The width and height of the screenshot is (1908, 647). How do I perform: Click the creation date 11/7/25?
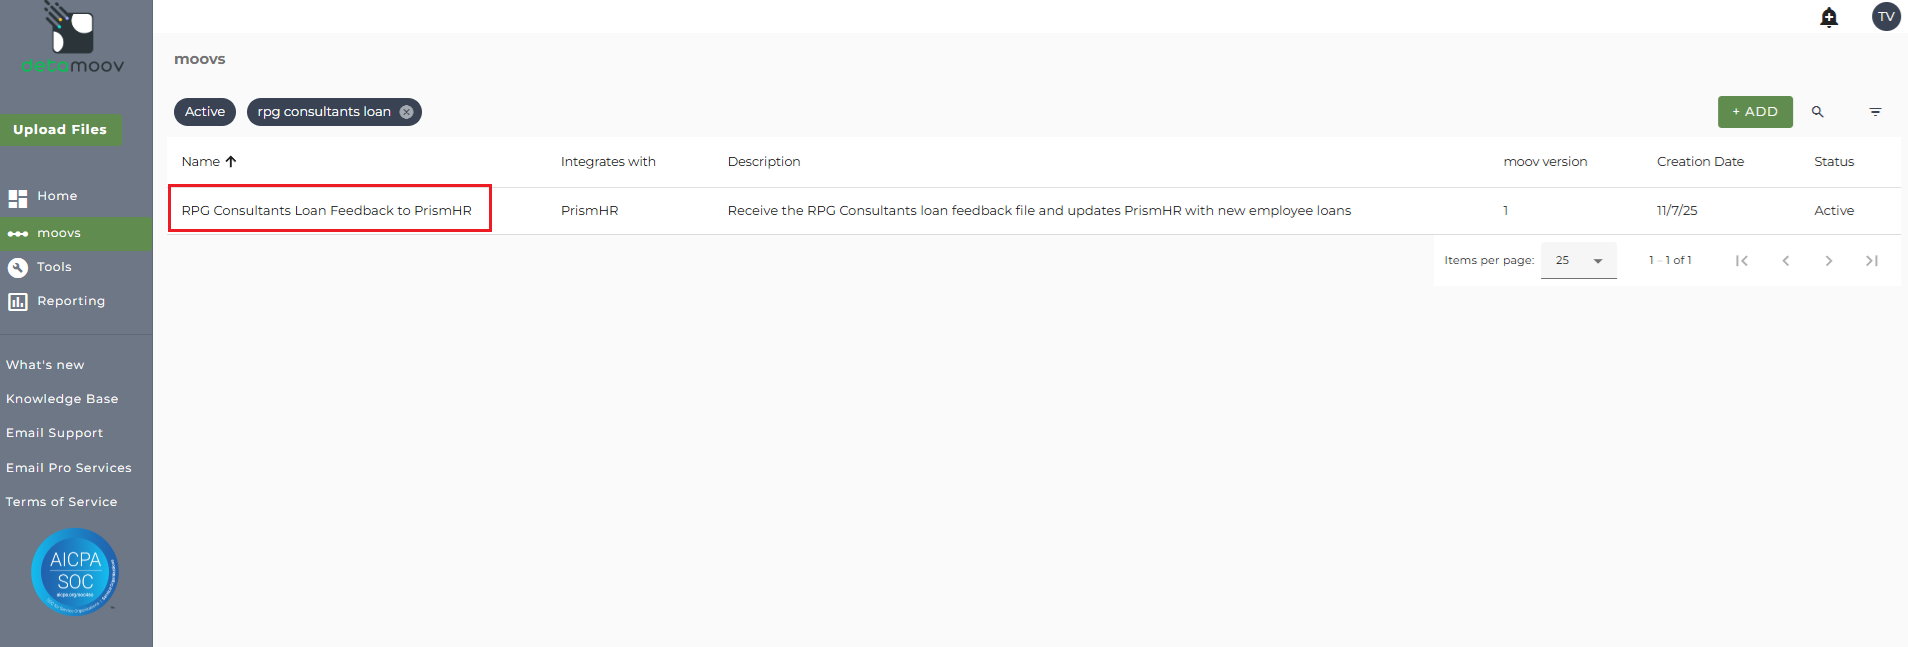click(1677, 211)
